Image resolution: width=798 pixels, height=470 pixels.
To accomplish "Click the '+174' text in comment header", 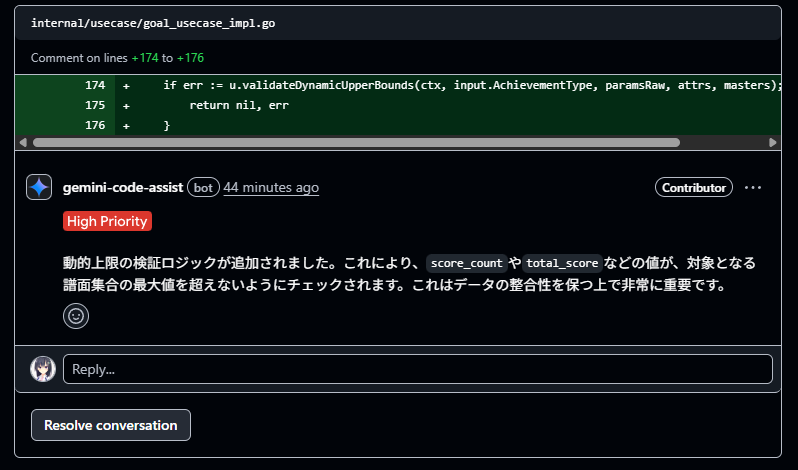I will click(145, 58).
